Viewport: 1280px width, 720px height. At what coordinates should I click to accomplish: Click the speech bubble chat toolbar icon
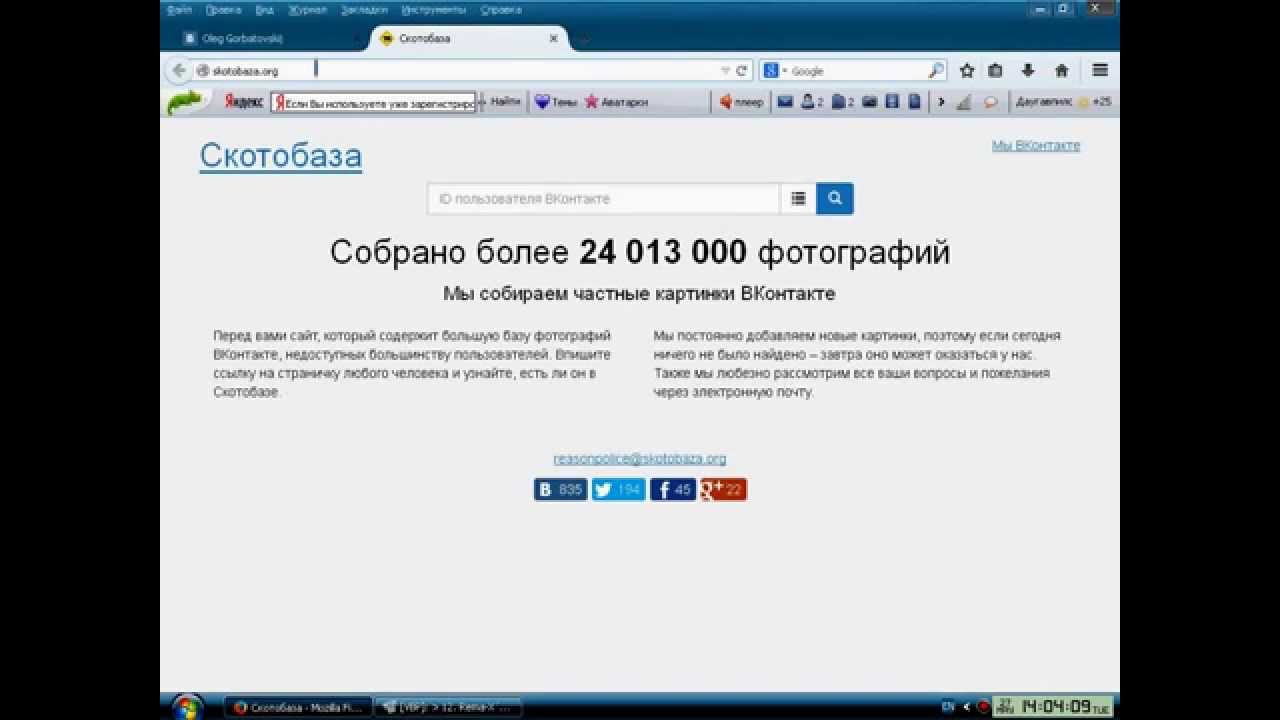tap(991, 102)
